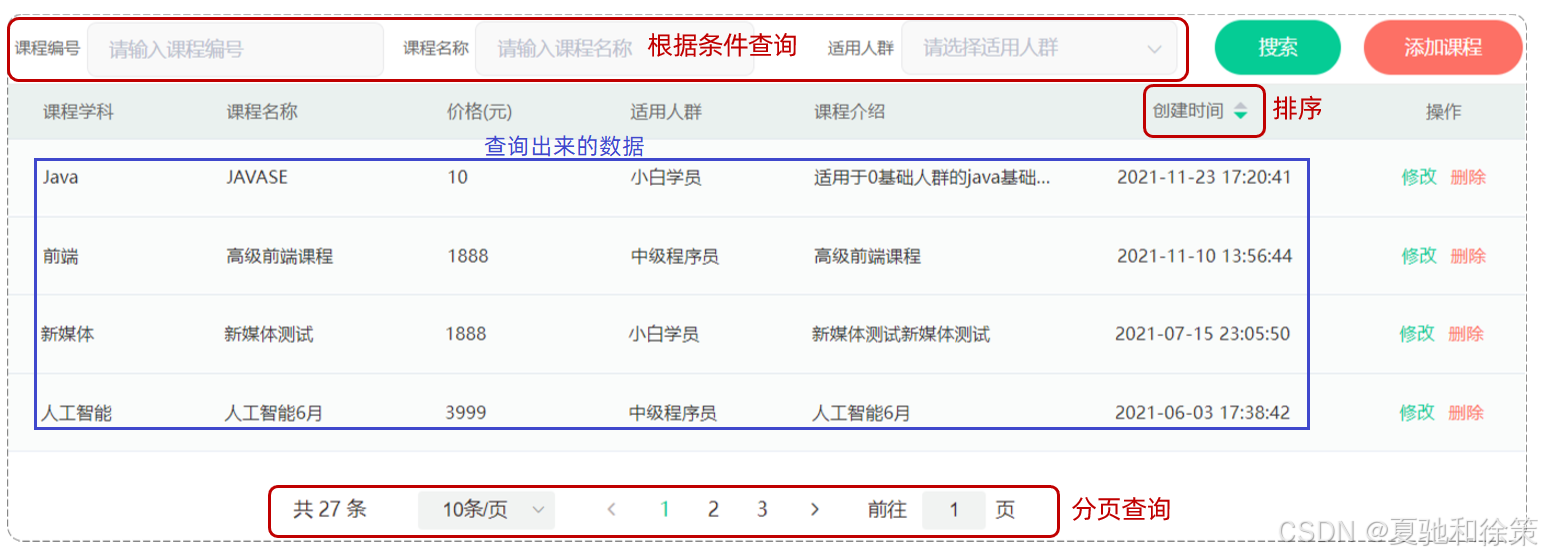Screen dimensions: 1542x558
Task: Click the previous page arrow
Action: pyautogui.click(x=612, y=510)
